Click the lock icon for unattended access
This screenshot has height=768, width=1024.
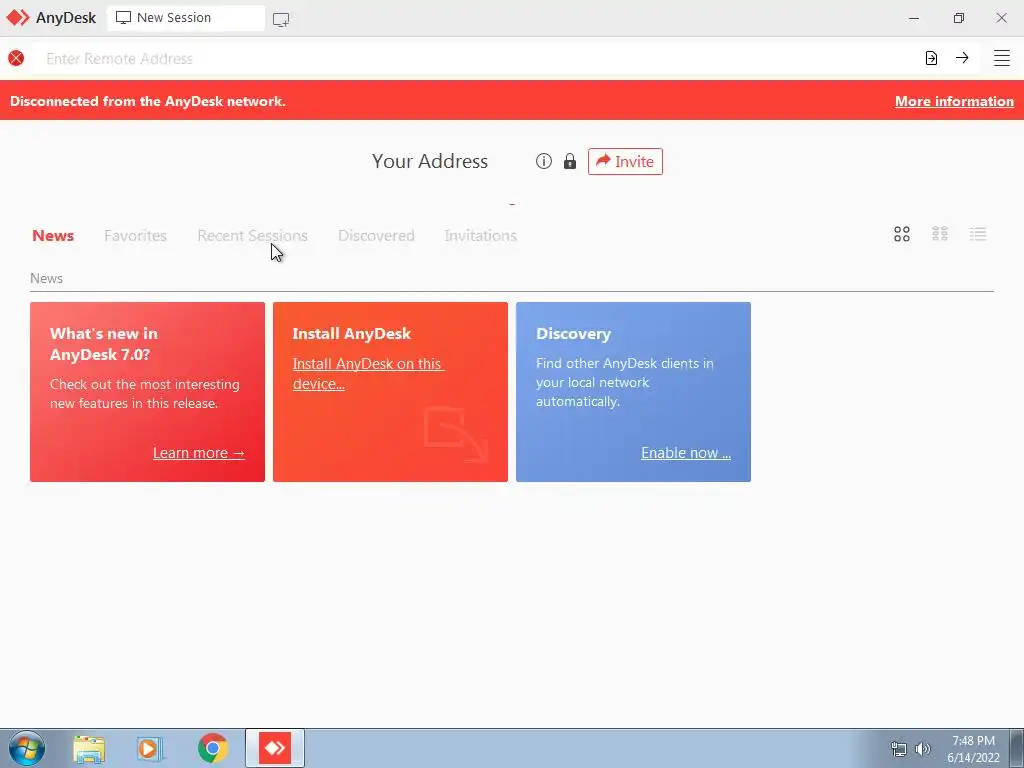569,161
